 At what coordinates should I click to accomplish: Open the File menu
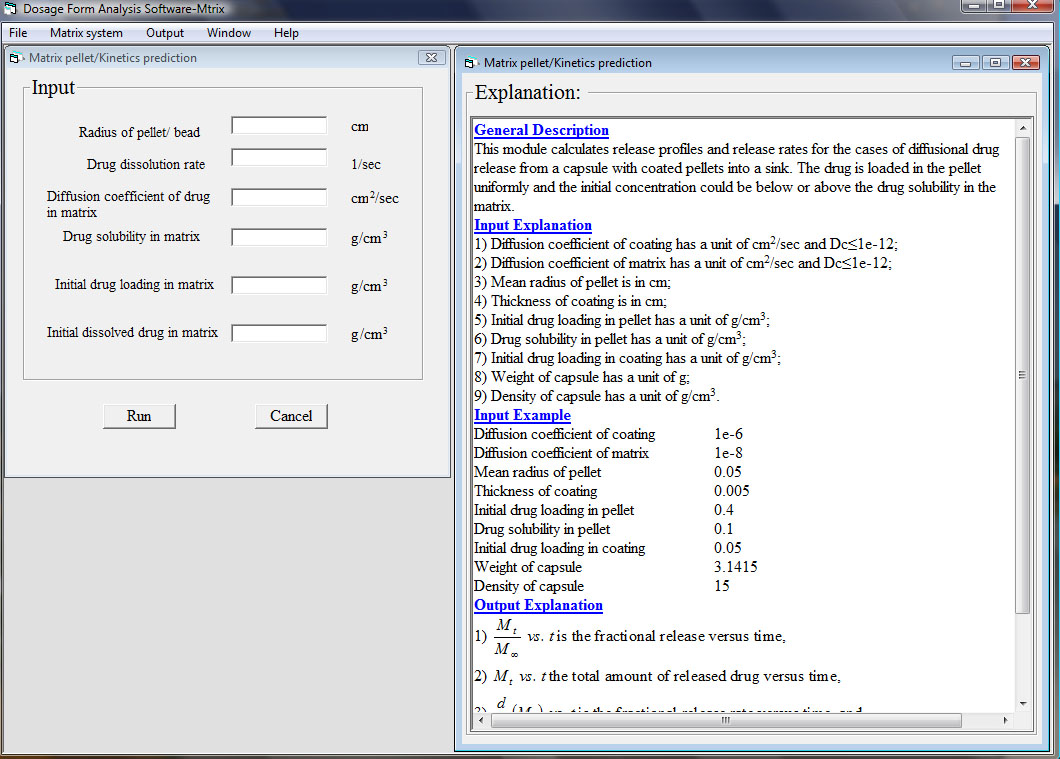pyautogui.click(x=18, y=33)
